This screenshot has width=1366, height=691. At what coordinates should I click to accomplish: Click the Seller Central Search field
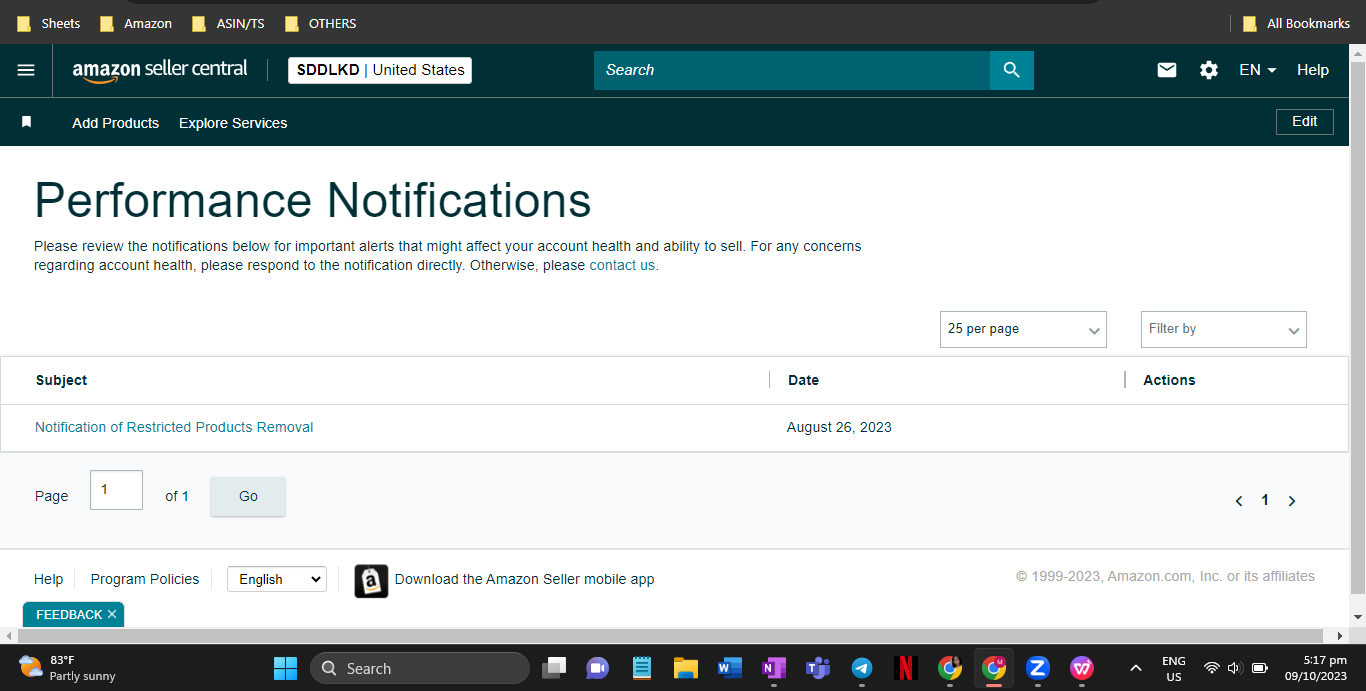click(792, 70)
